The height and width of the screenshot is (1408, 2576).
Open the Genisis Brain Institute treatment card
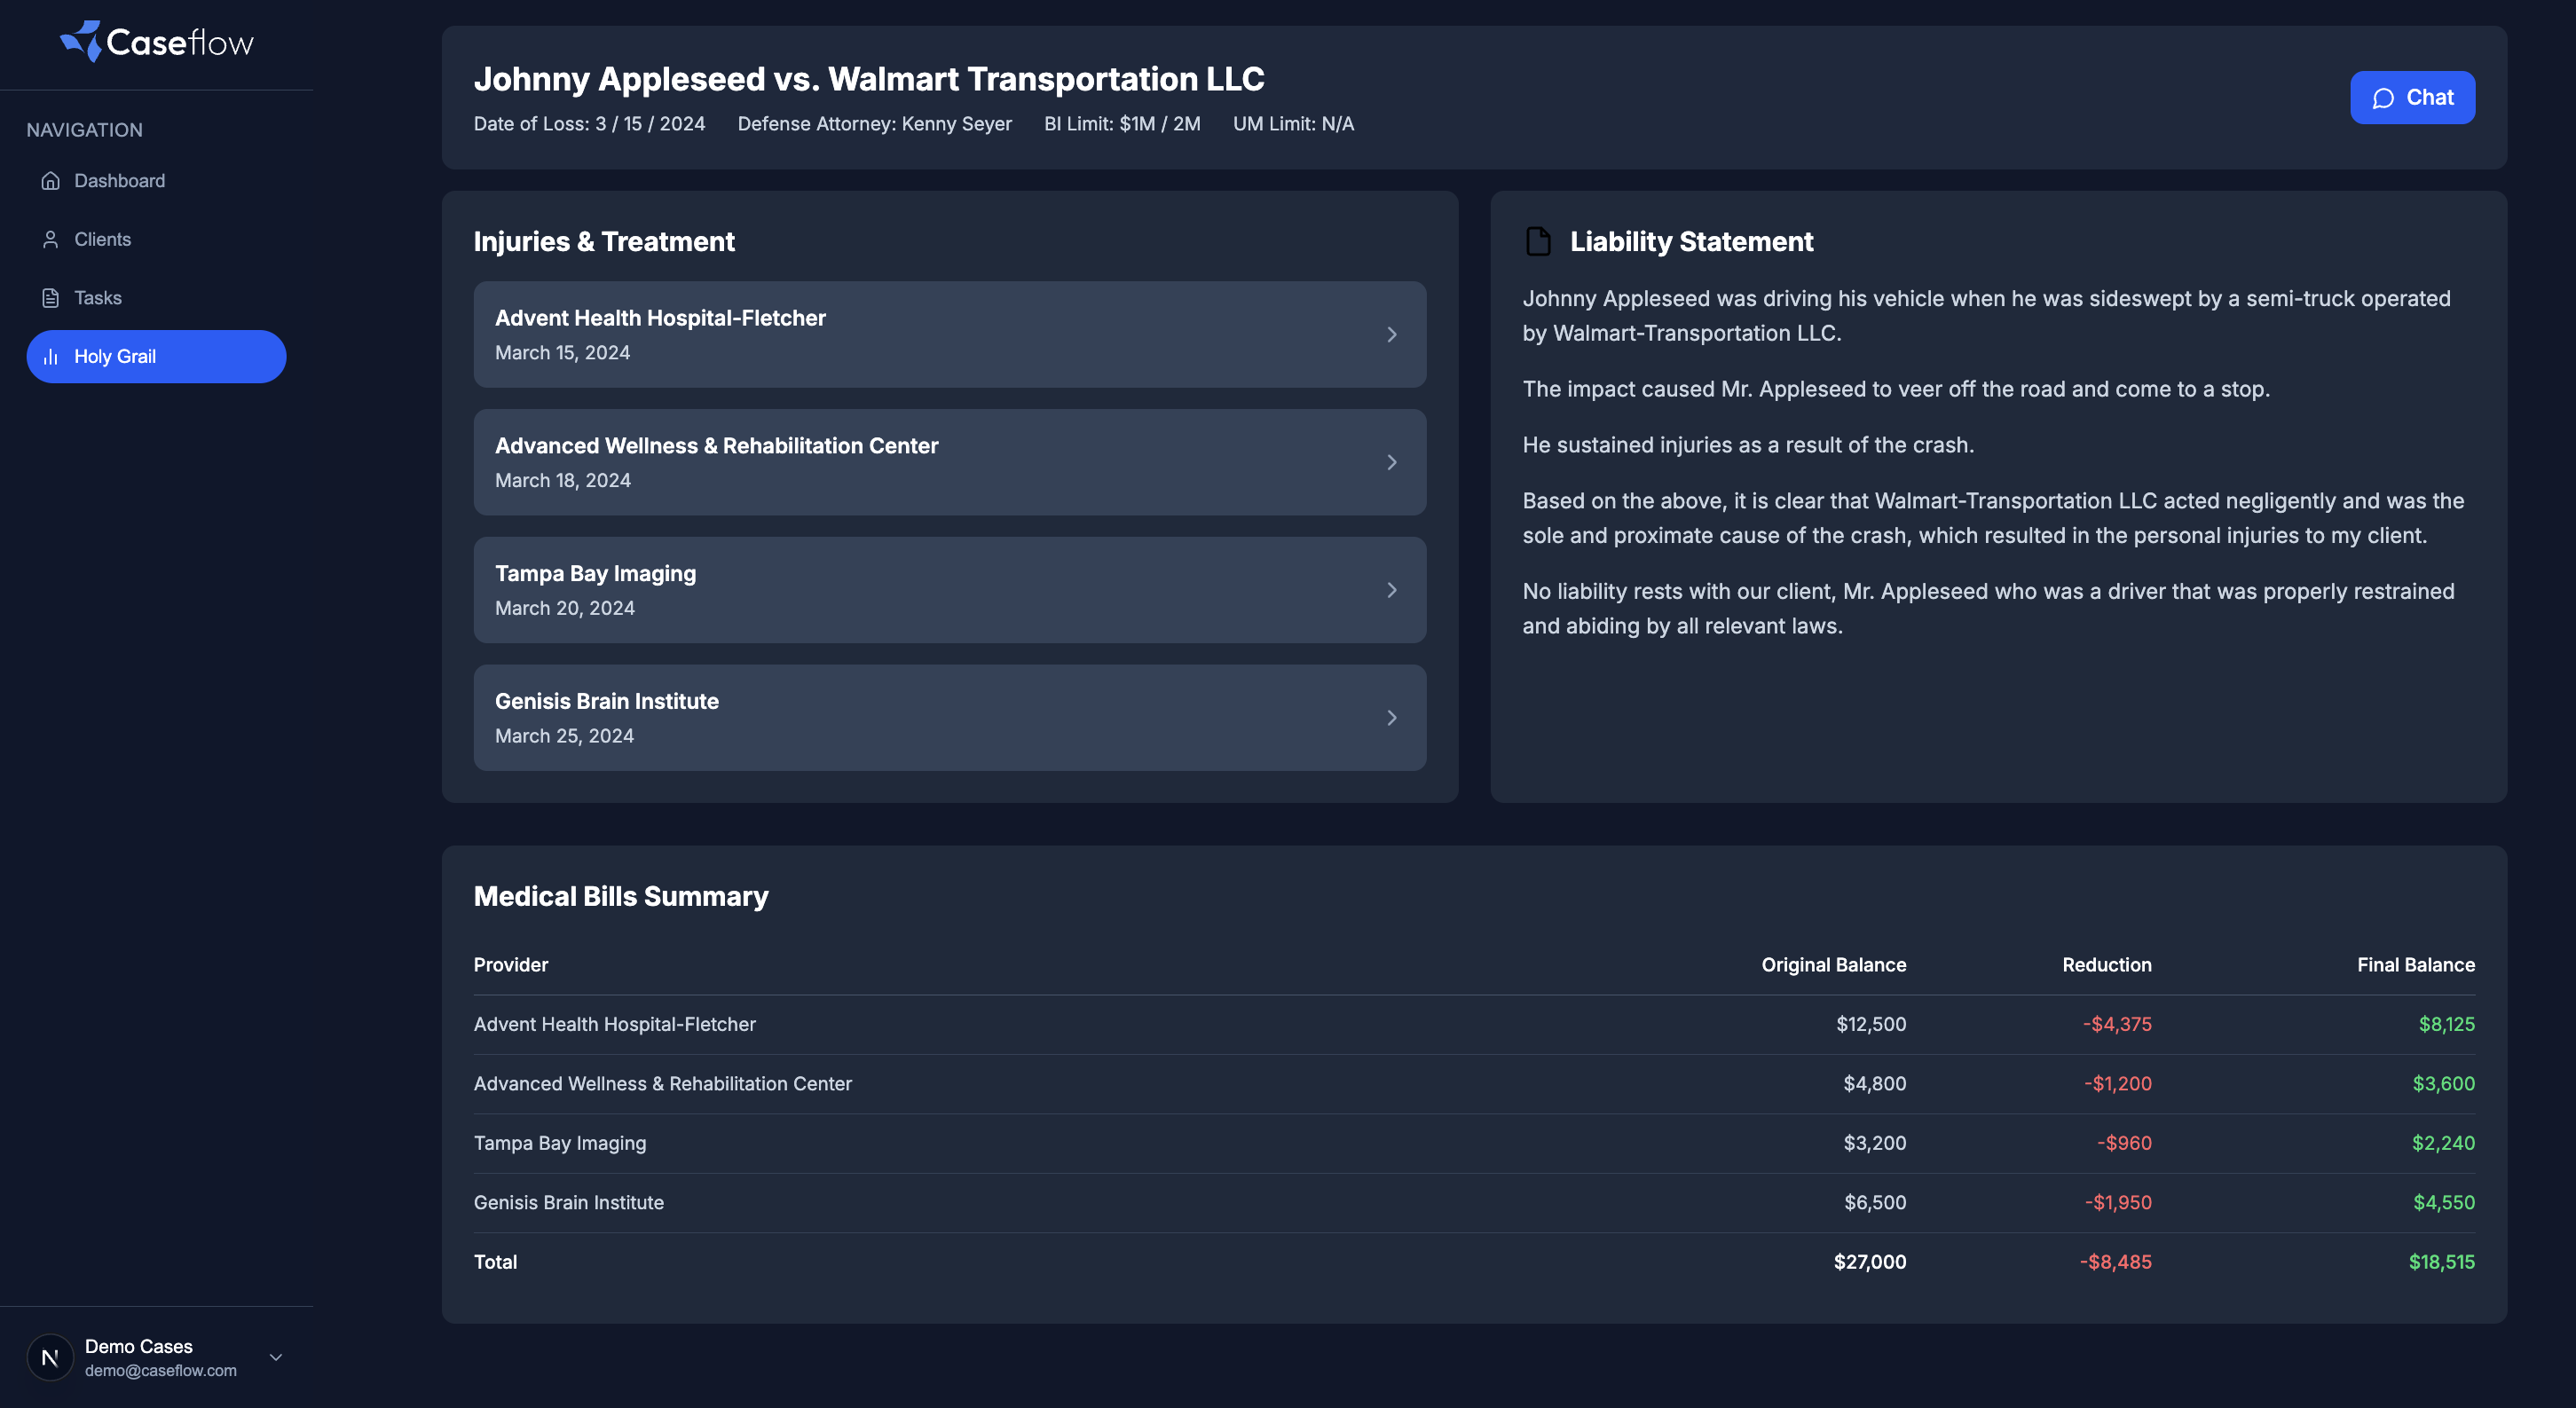[x=949, y=718]
